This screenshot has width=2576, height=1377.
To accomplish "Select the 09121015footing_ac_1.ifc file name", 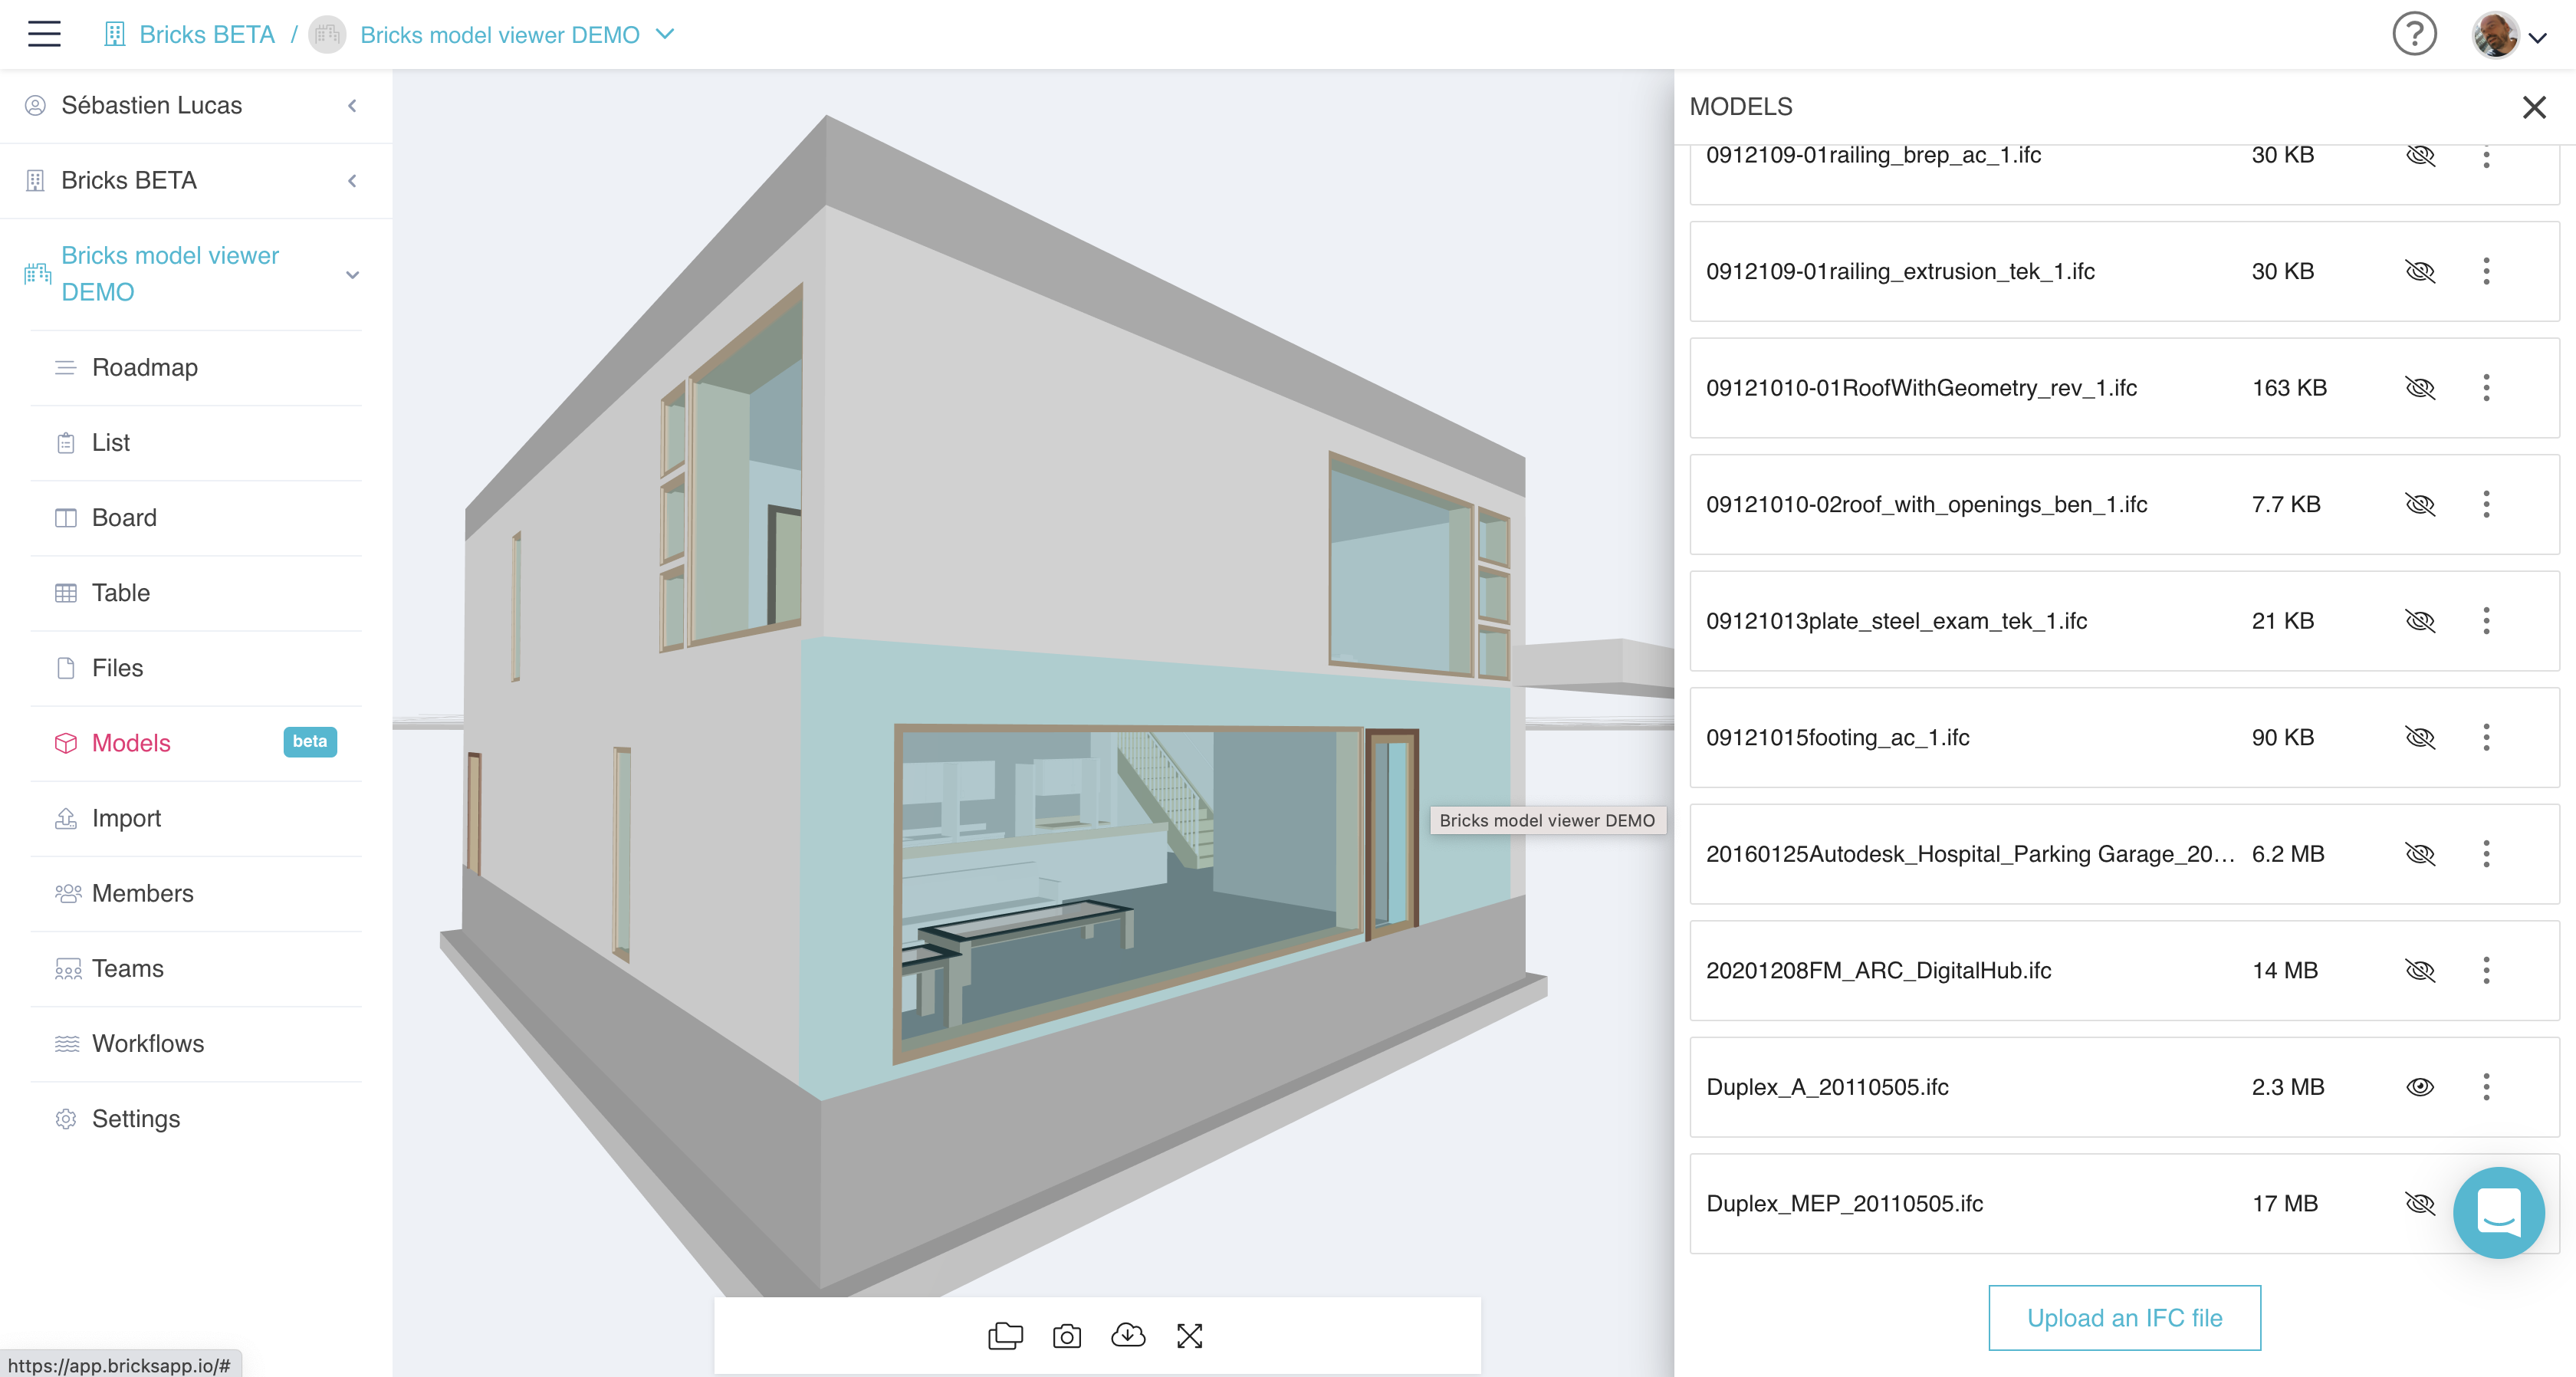I will [1837, 737].
